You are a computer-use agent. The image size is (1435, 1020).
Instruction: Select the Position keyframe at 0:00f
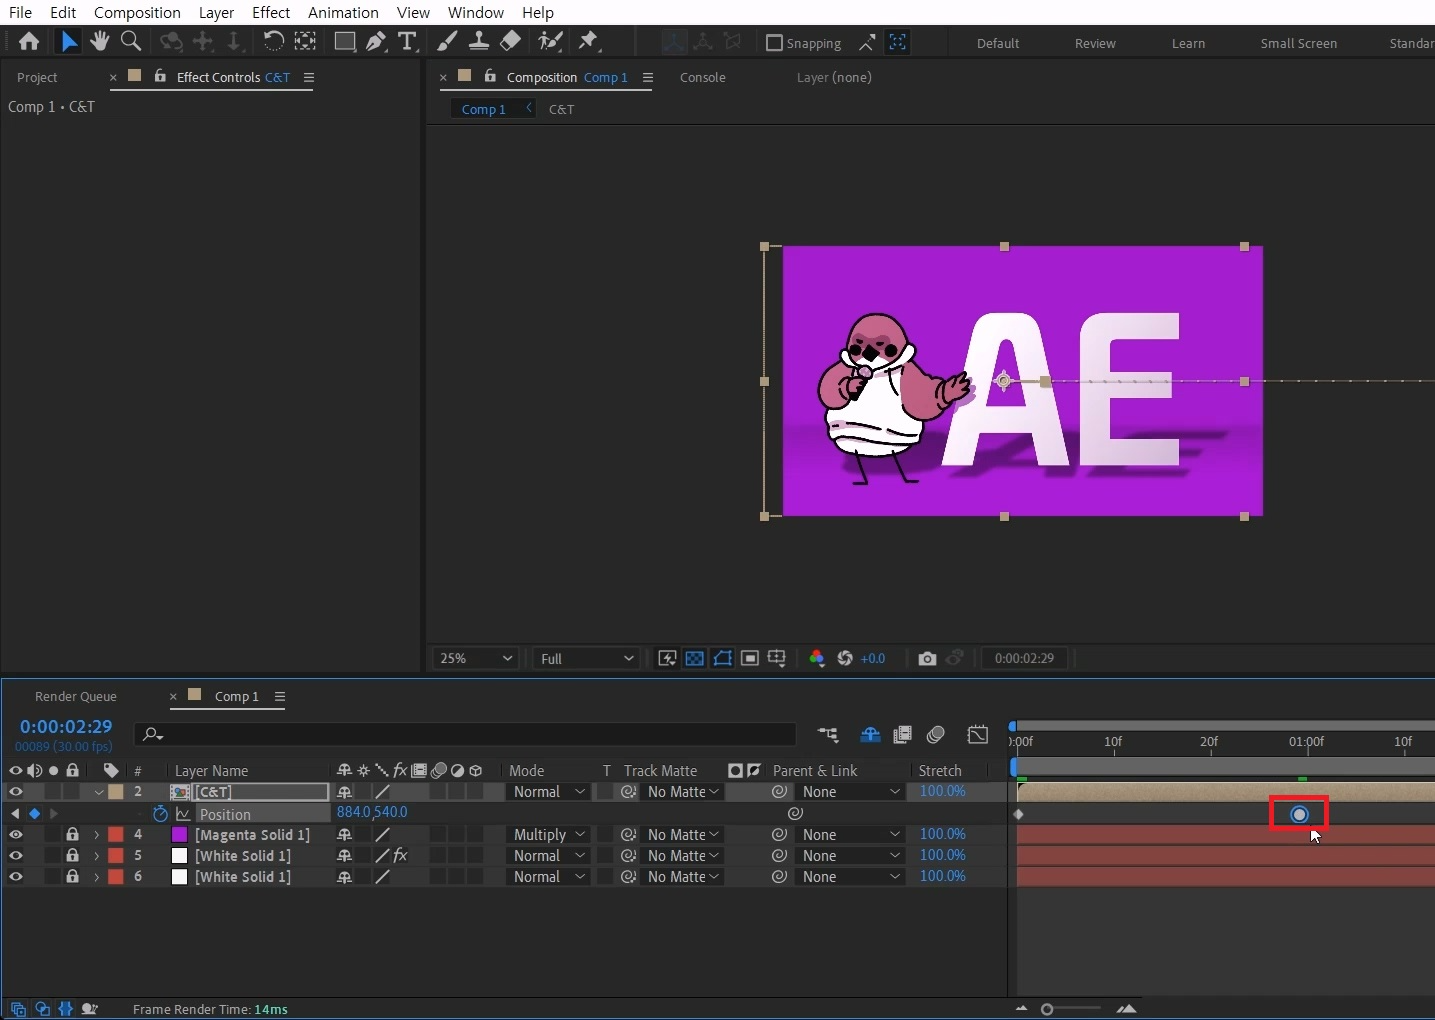[x=1019, y=814]
